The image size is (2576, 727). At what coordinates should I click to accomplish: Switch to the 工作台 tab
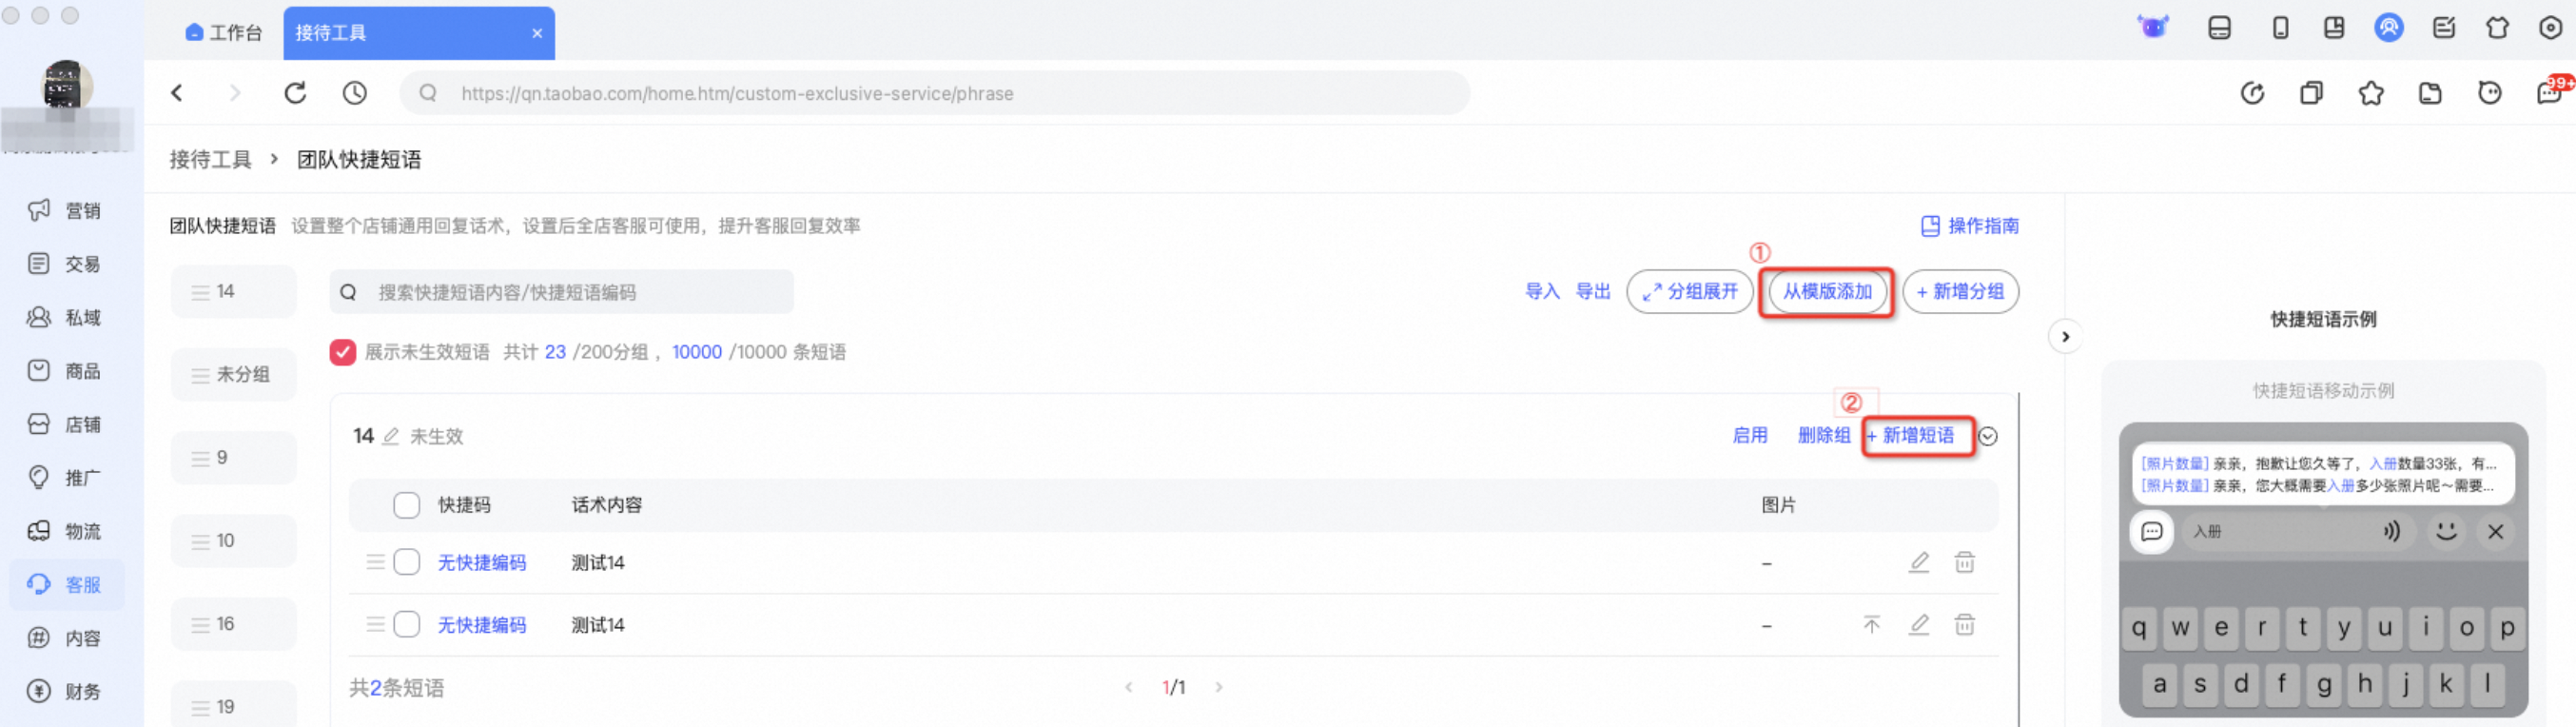click(x=224, y=33)
